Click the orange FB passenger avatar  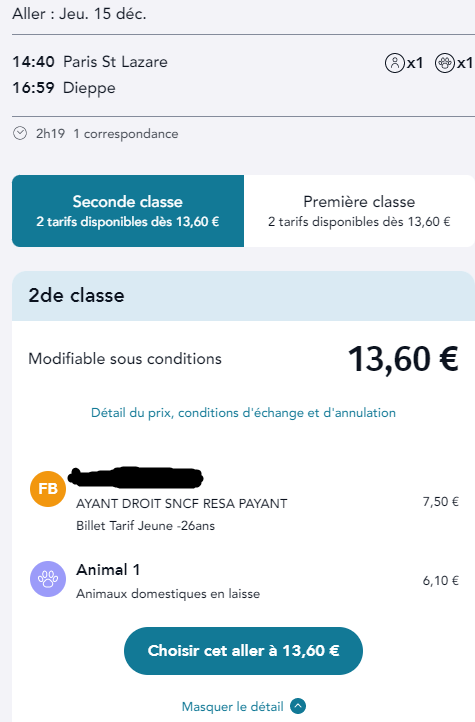point(48,489)
